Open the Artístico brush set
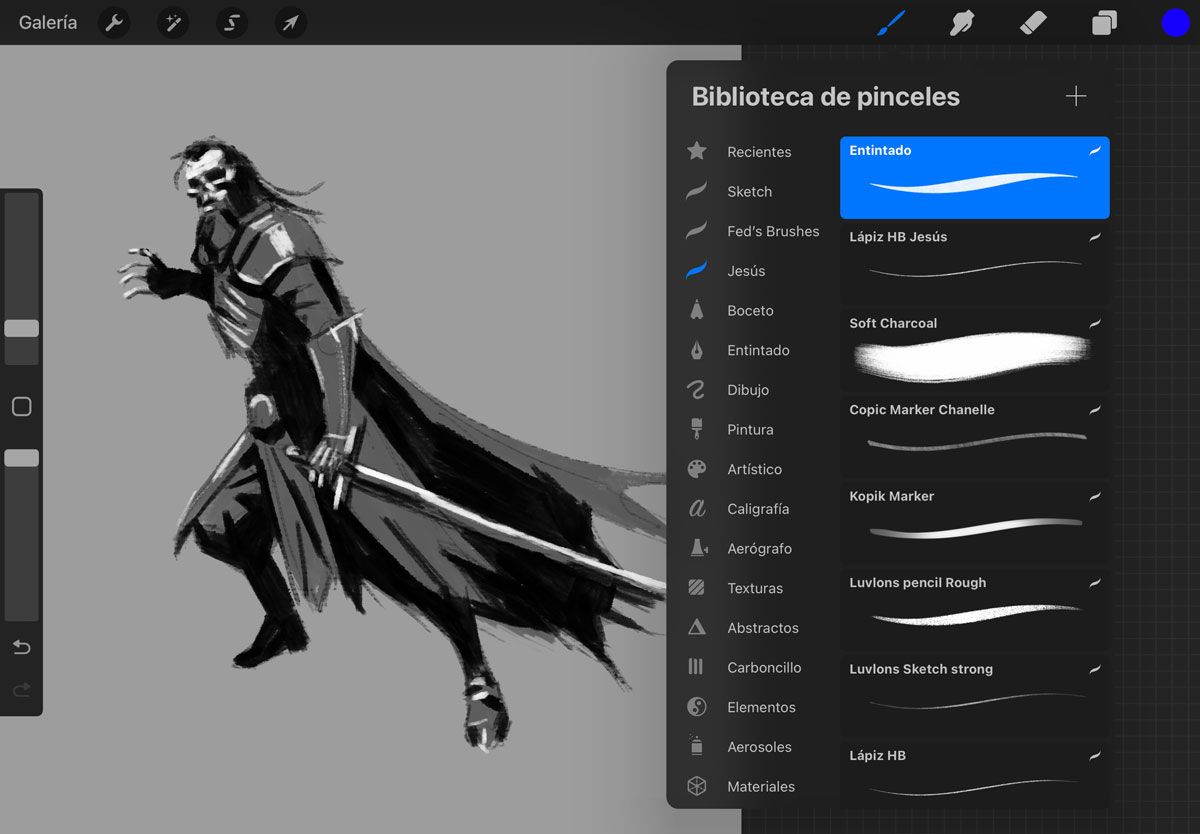Screen dimensions: 1200x834 click(x=754, y=469)
